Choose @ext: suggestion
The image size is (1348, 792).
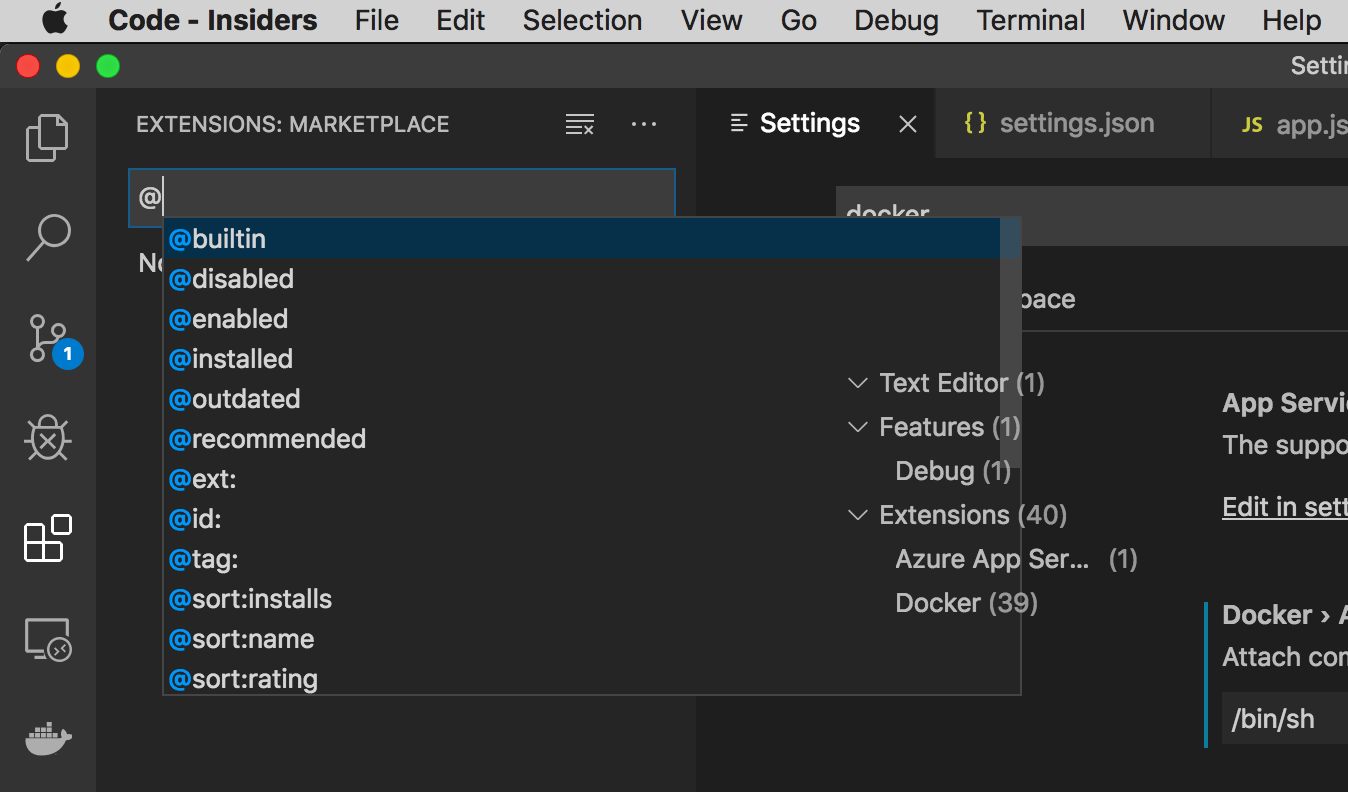pos(591,479)
